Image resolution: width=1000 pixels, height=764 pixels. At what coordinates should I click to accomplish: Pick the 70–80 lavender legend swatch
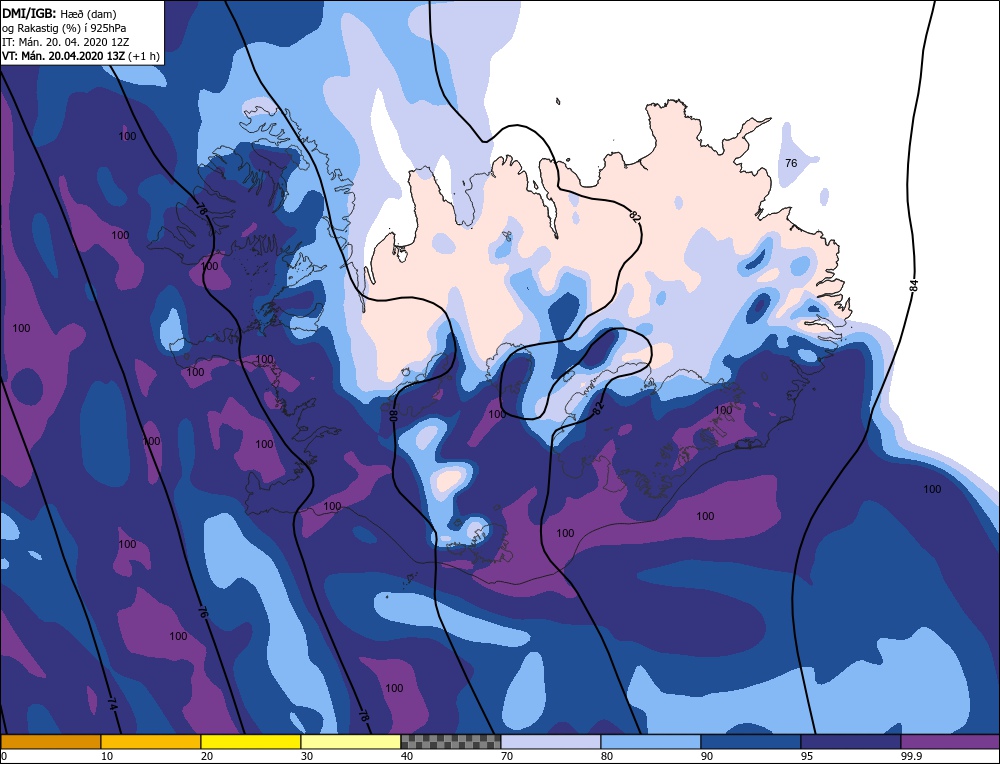[551, 742]
